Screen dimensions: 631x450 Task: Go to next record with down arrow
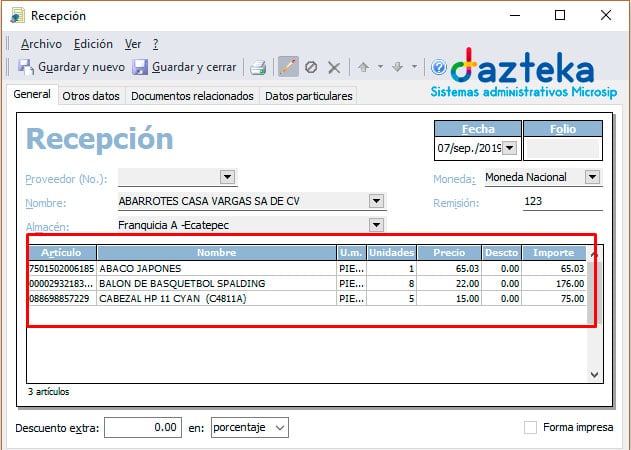398,67
